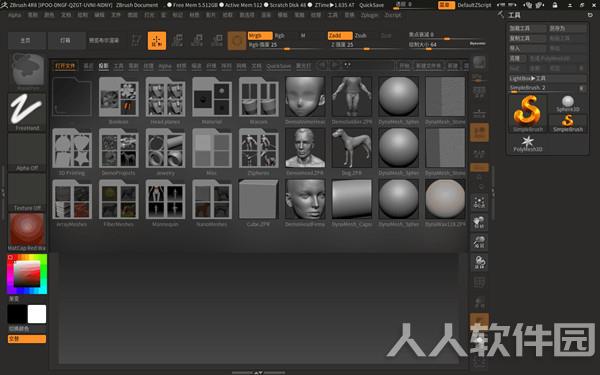Select the black secondary color swatch

point(17,314)
